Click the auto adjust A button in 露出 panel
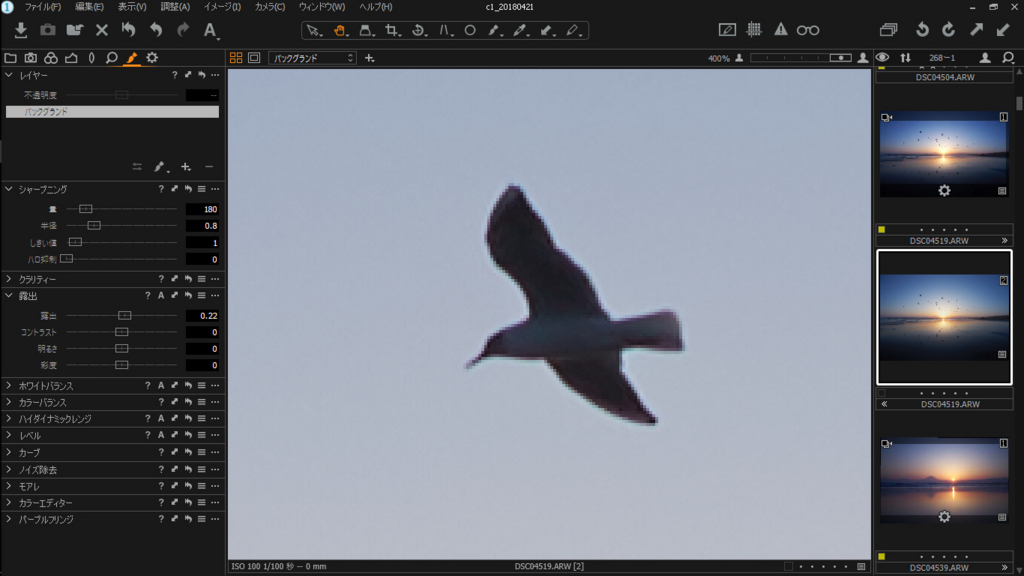Screen dimensions: 1024x576 [161, 296]
